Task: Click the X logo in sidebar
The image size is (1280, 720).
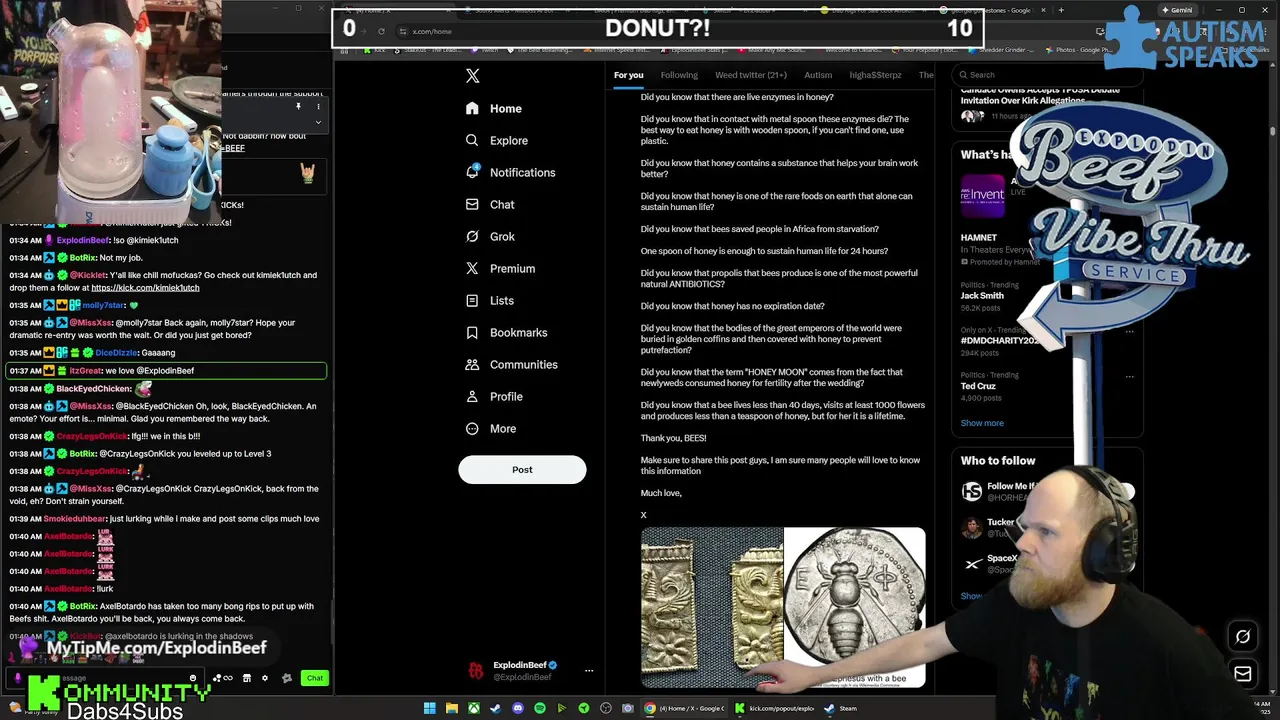Action: tap(473, 76)
